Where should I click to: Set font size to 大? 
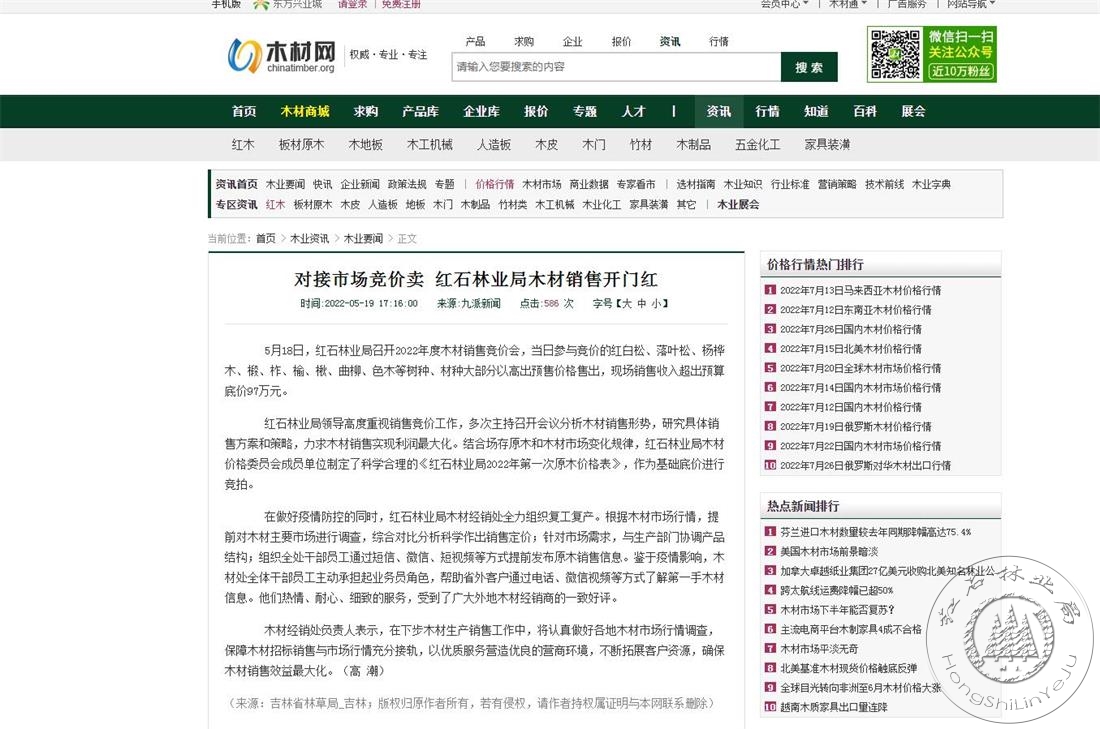click(626, 304)
